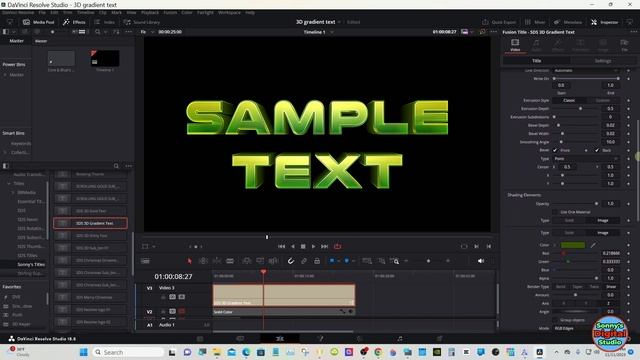Open the Timeline menu
640x360 pixels.
85,13
